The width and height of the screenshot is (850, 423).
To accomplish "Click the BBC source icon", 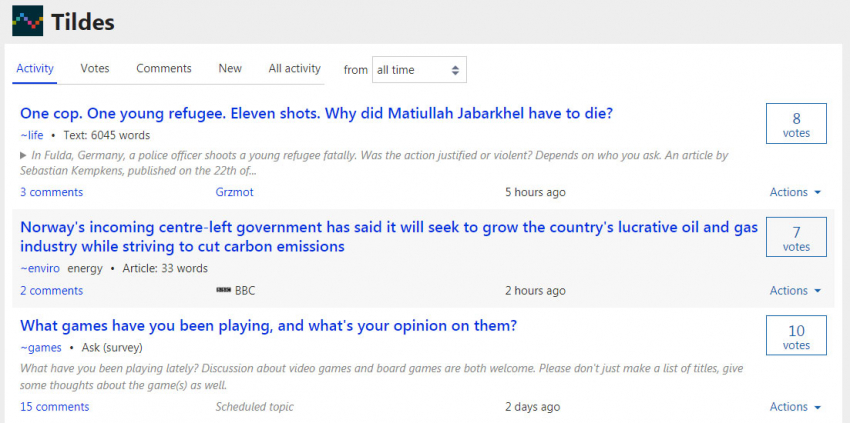I will (222, 291).
